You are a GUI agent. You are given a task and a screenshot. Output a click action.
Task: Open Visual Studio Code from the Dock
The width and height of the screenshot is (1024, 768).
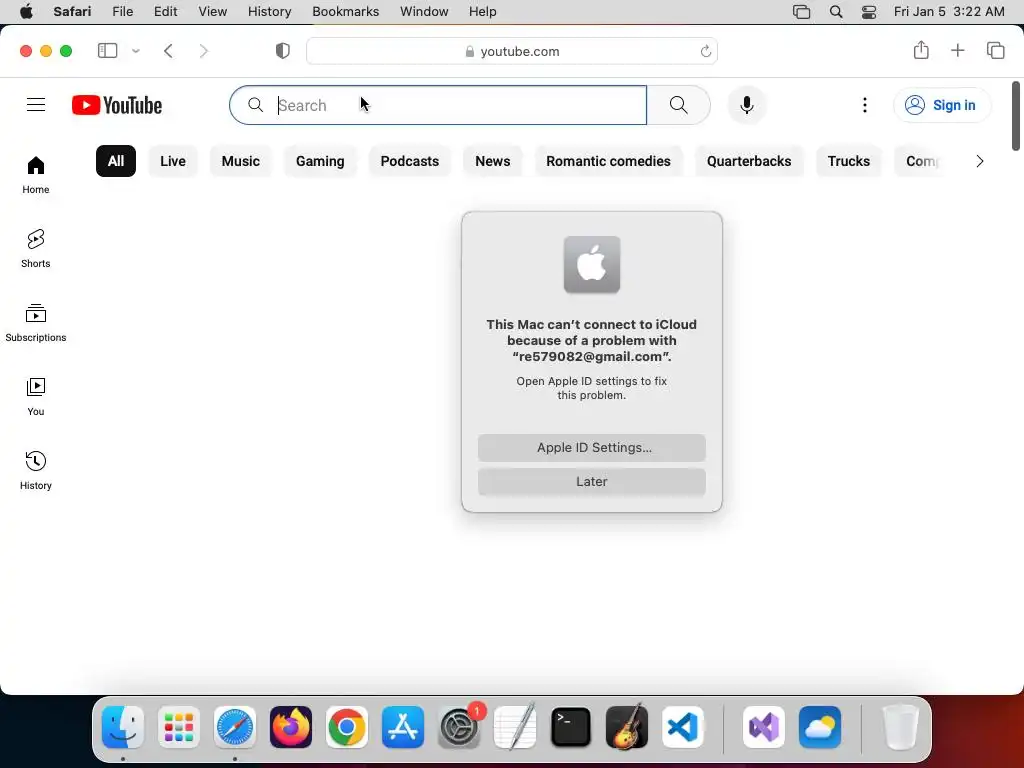[x=683, y=727]
